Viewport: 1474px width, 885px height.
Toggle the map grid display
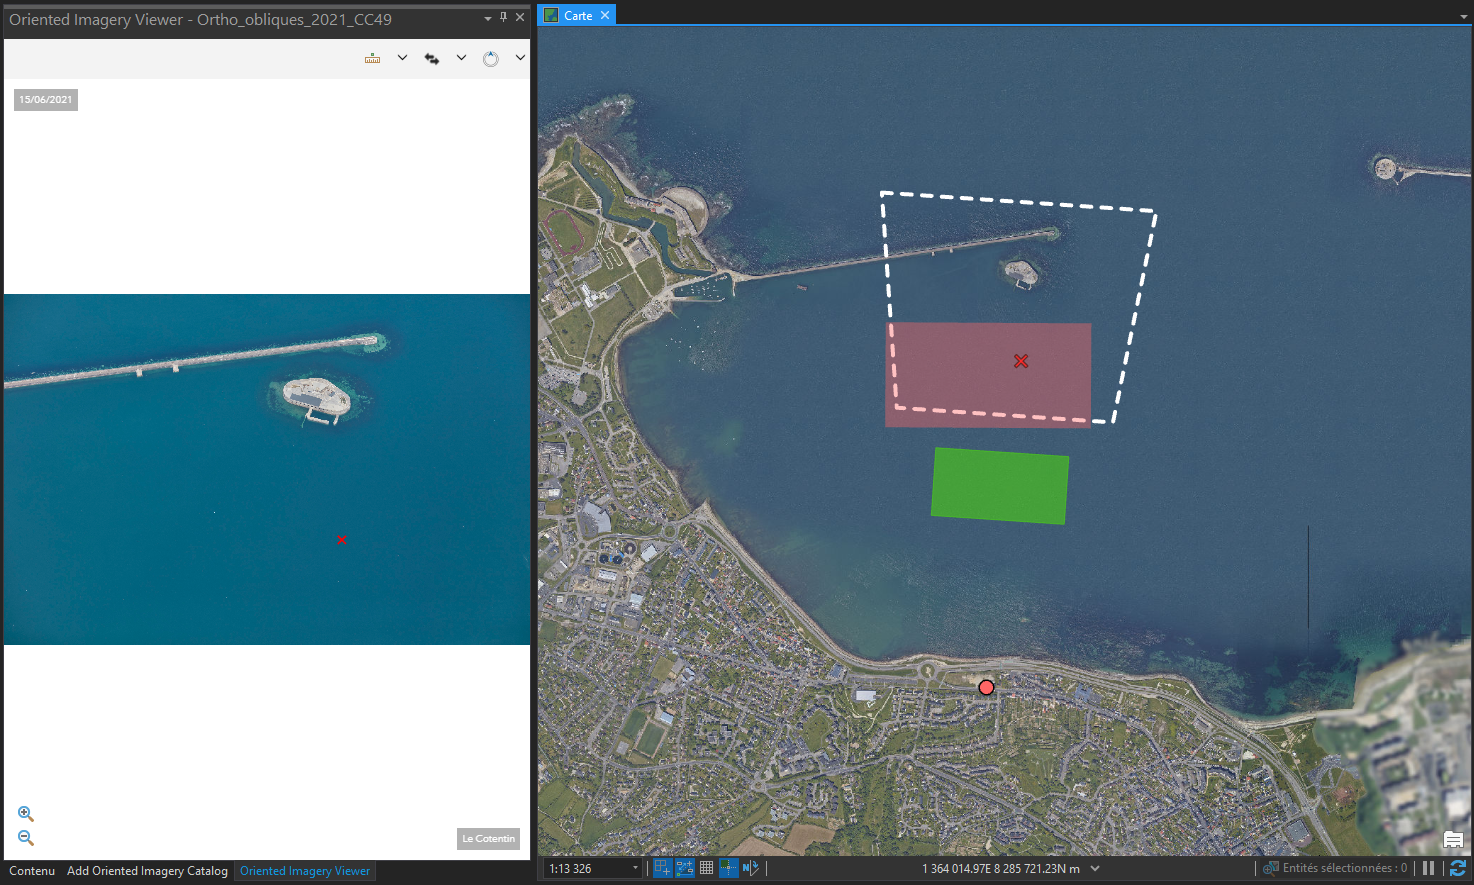(x=707, y=868)
